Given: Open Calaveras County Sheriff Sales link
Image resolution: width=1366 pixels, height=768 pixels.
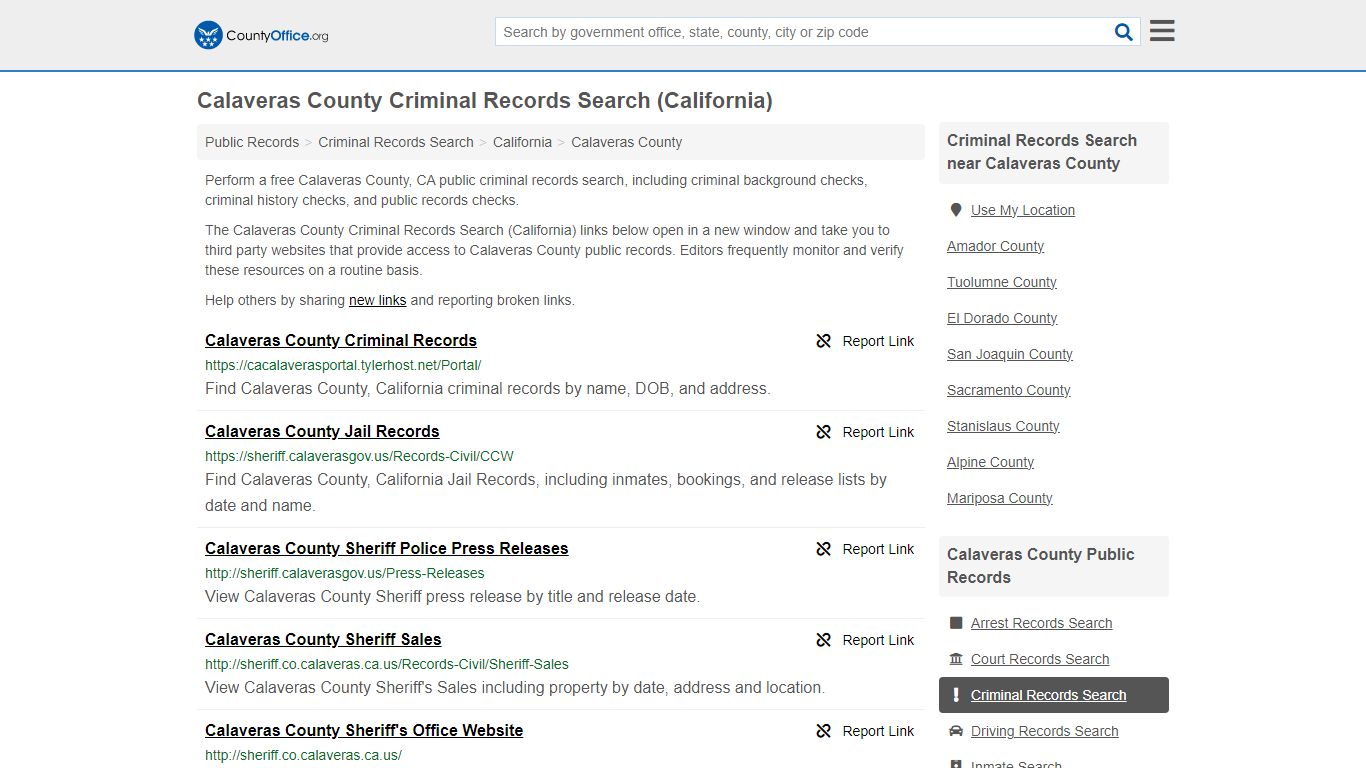Looking at the screenshot, I should pos(323,639).
